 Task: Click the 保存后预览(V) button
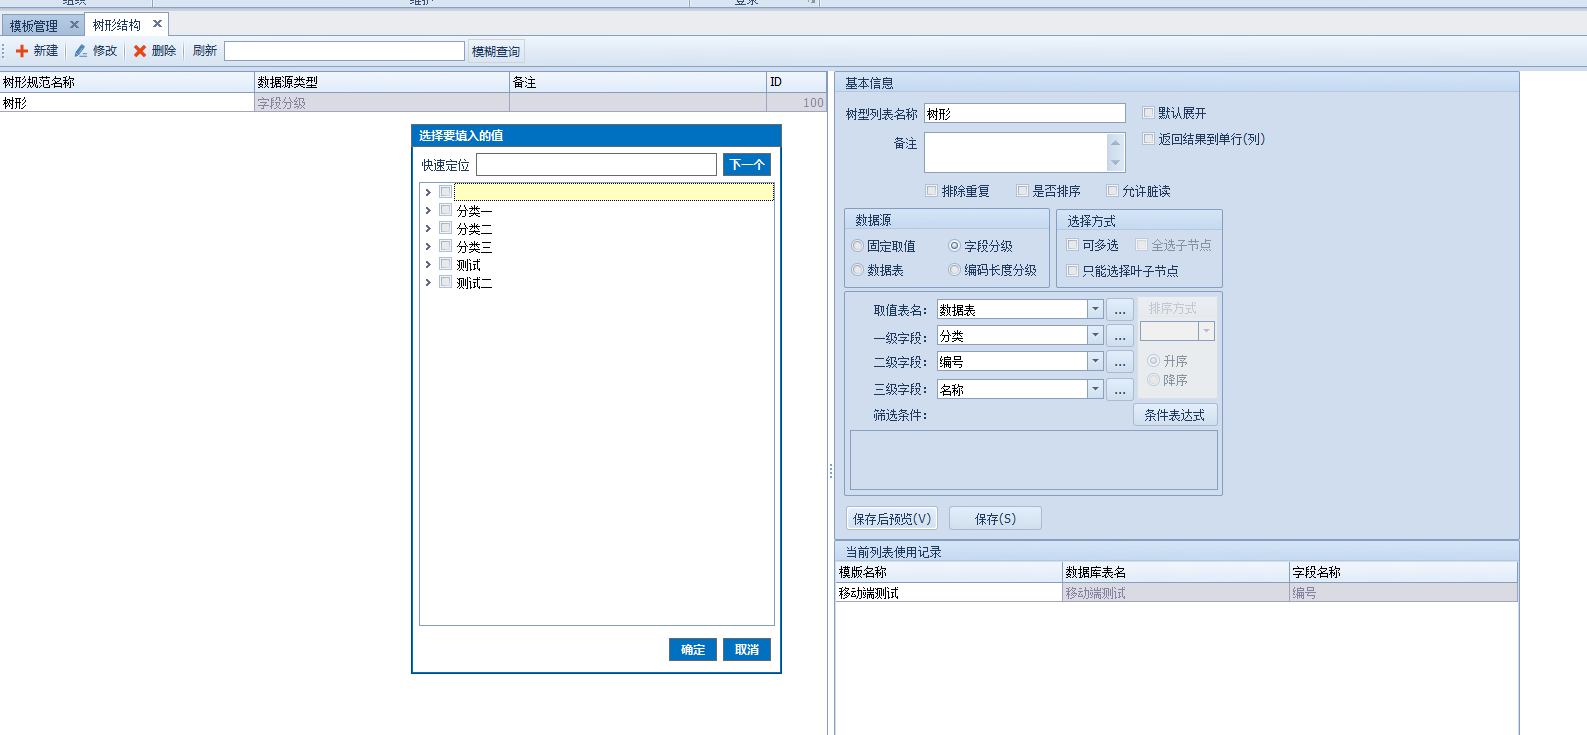tap(892, 519)
